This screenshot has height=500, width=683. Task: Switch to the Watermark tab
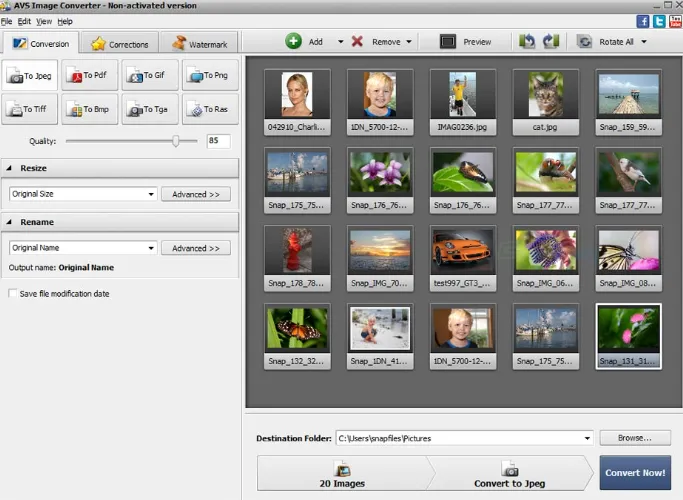tap(199, 44)
